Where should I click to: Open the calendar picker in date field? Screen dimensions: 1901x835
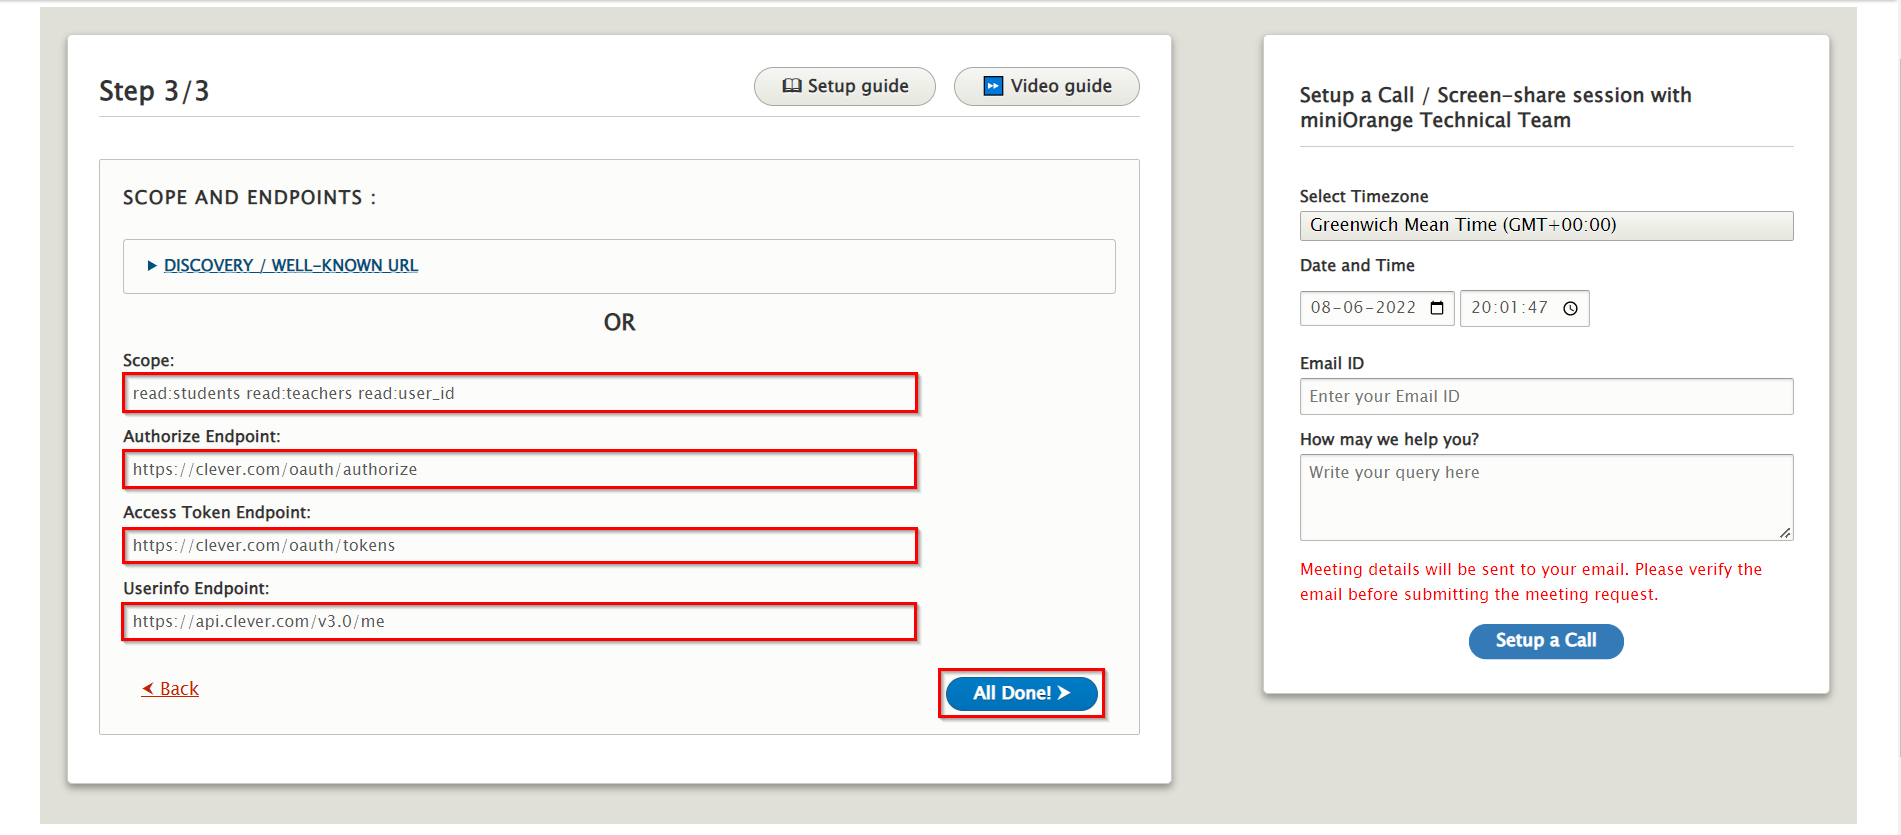(1437, 308)
